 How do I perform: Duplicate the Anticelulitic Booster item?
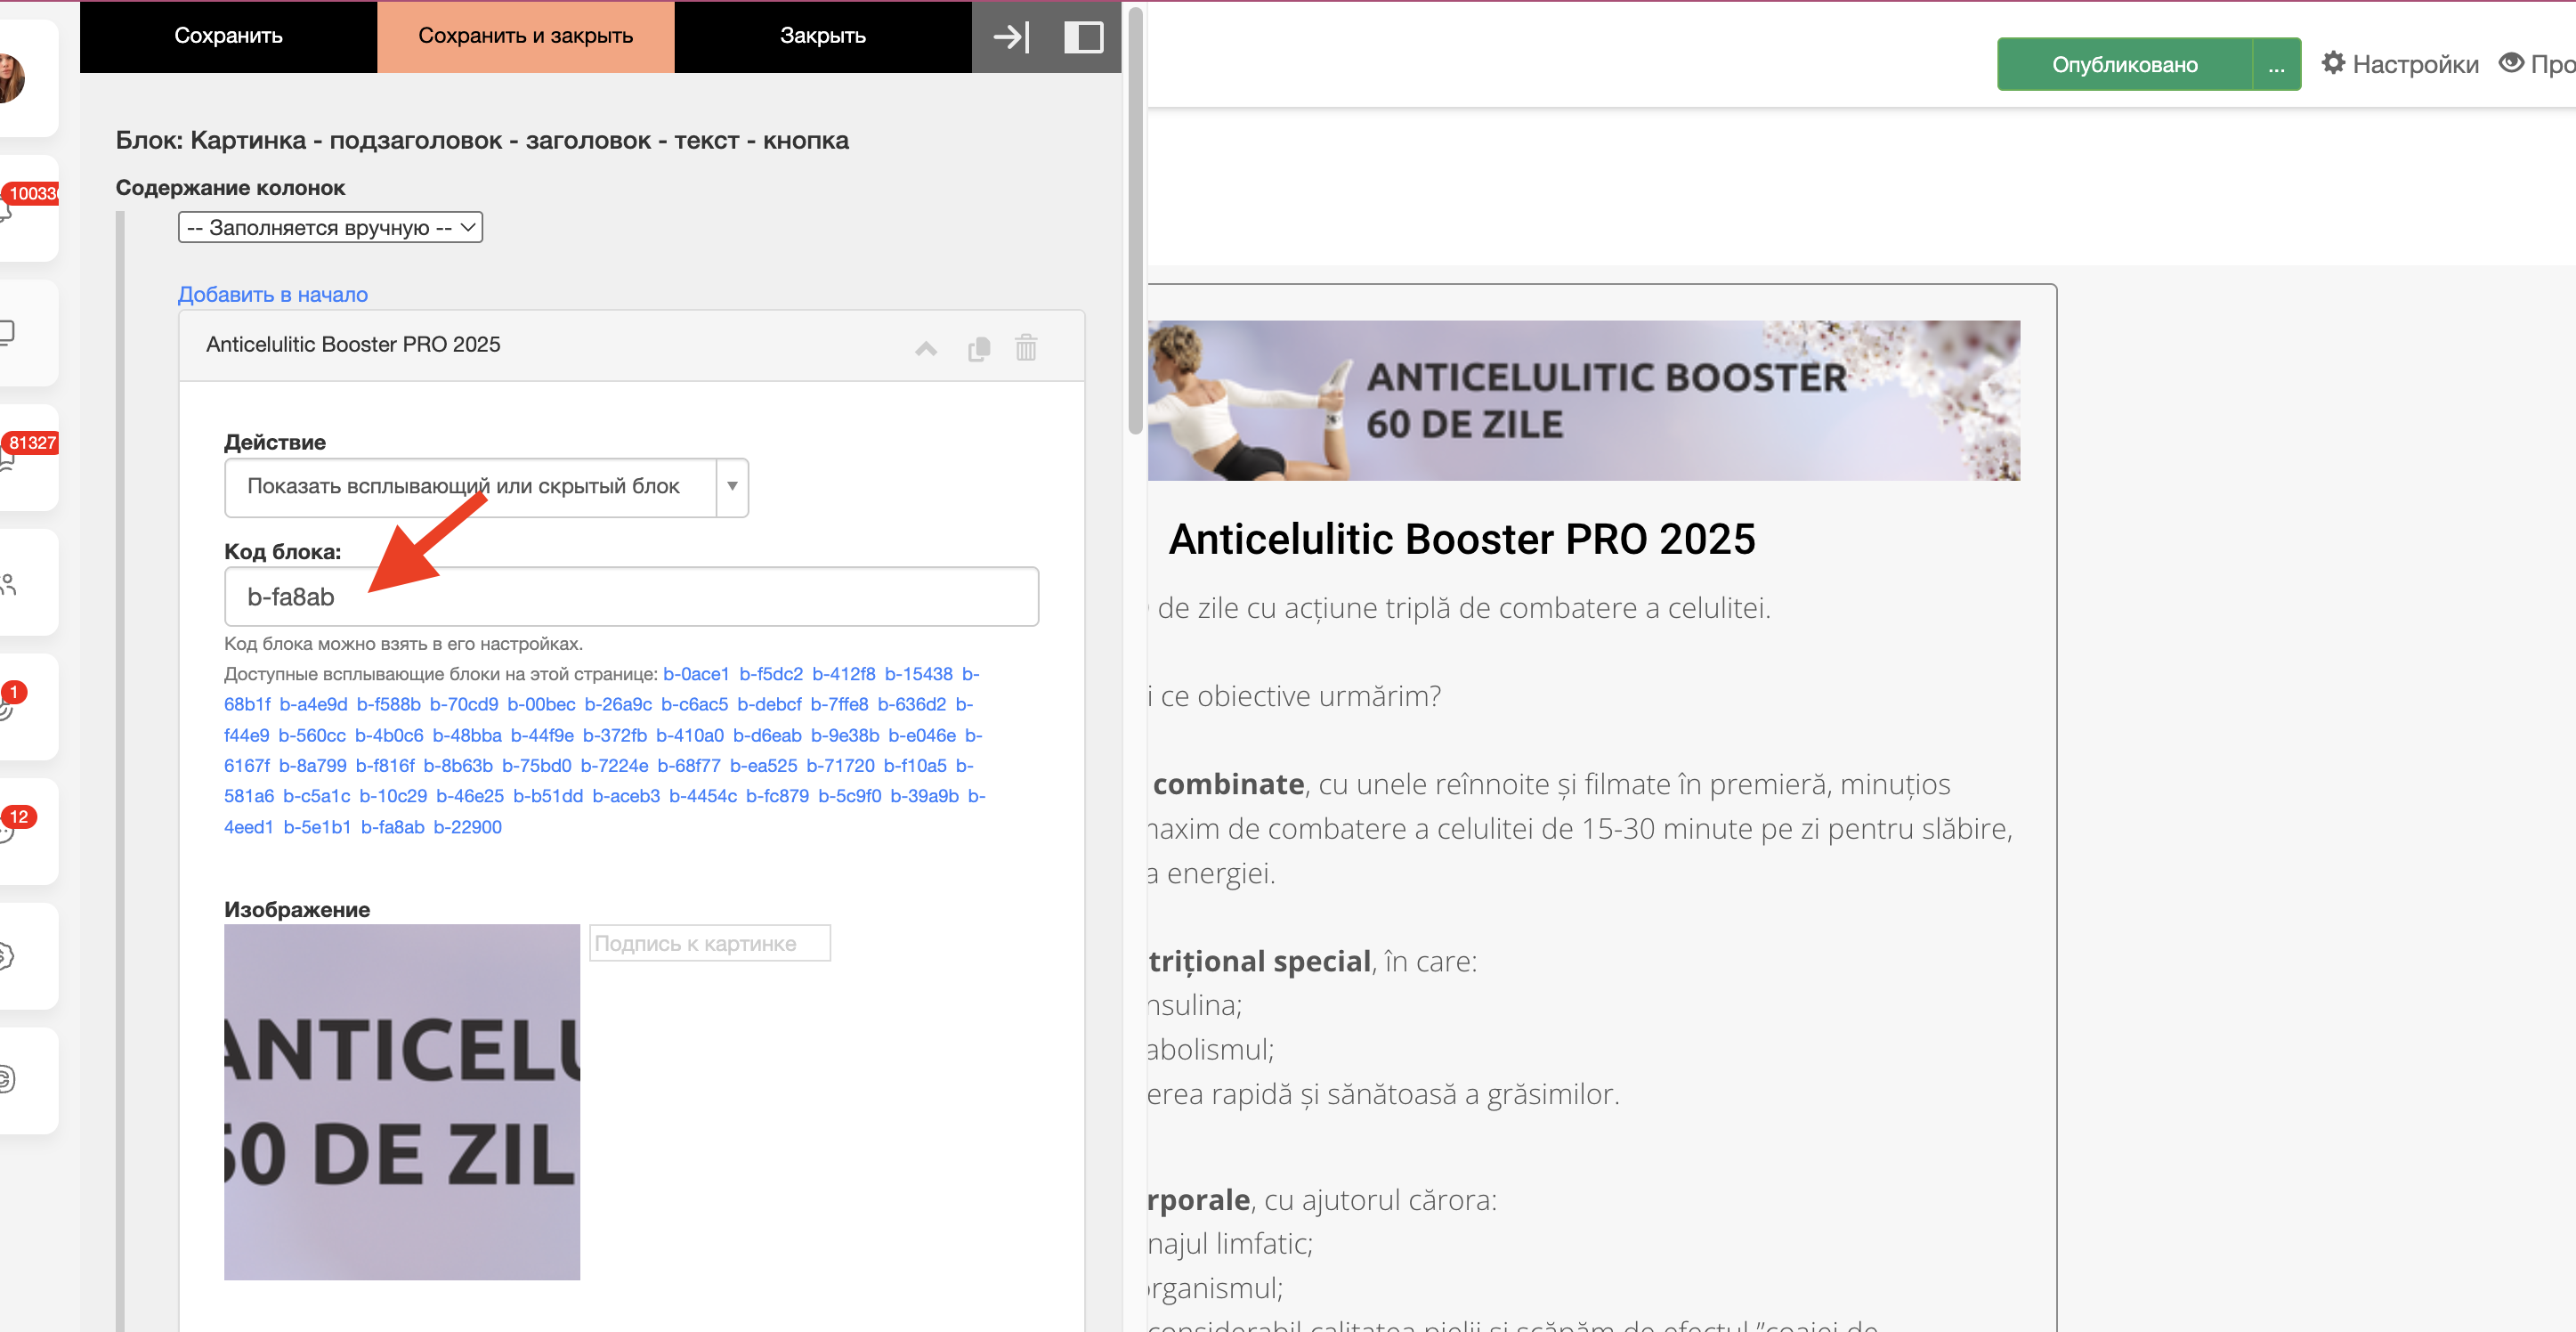979,347
